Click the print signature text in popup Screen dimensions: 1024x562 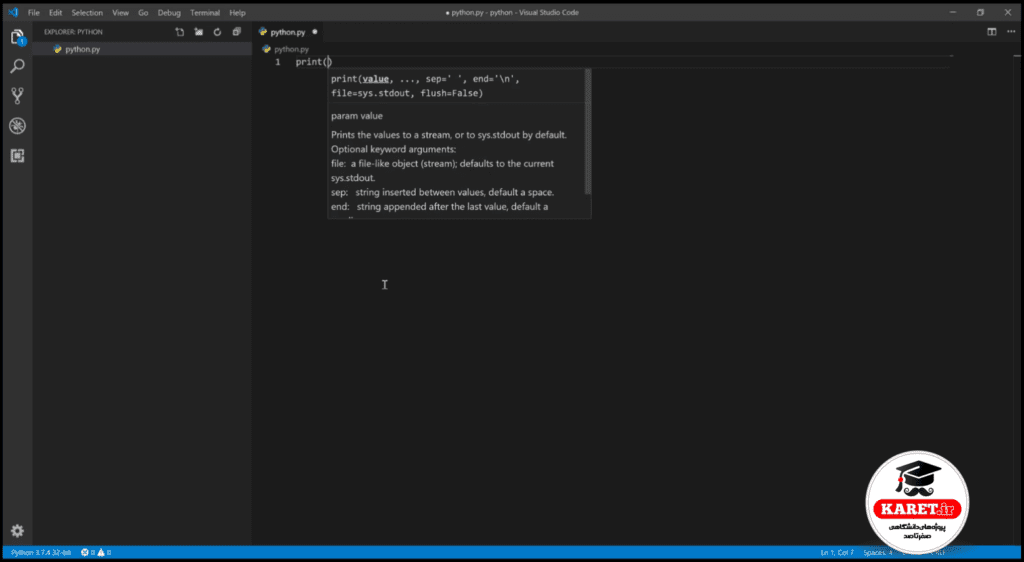425,86
